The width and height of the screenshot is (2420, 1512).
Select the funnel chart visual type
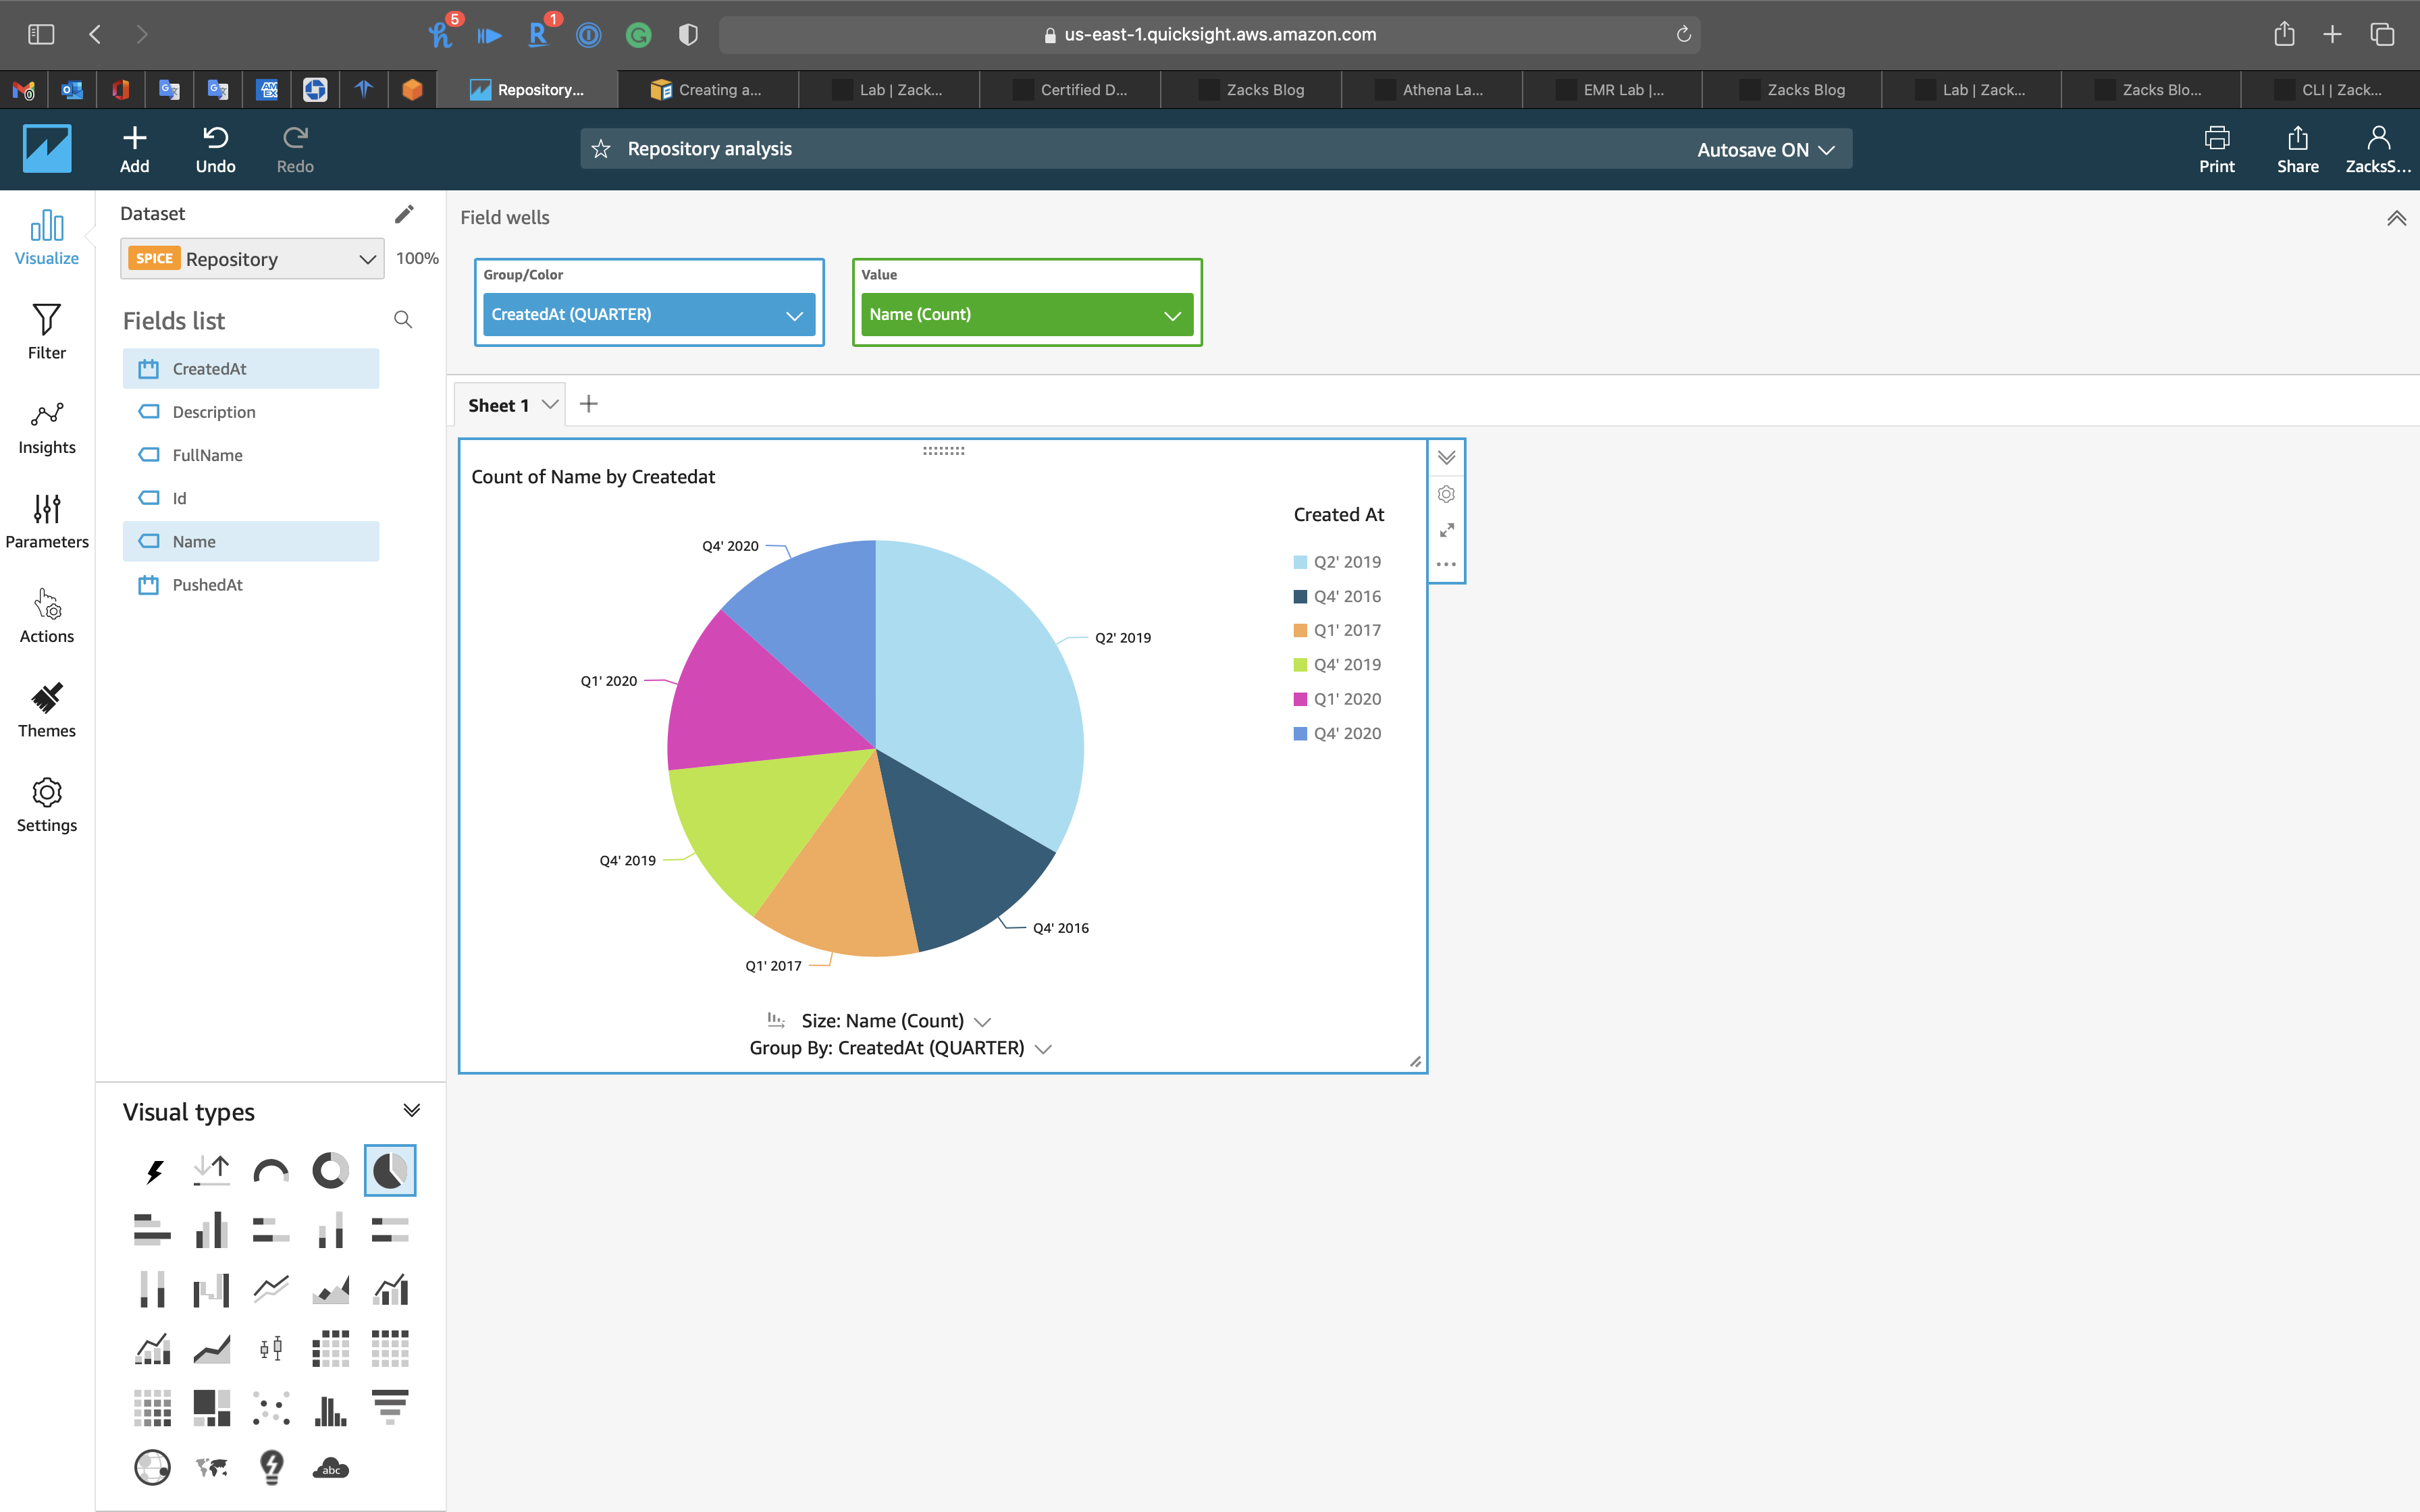[x=390, y=1408]
